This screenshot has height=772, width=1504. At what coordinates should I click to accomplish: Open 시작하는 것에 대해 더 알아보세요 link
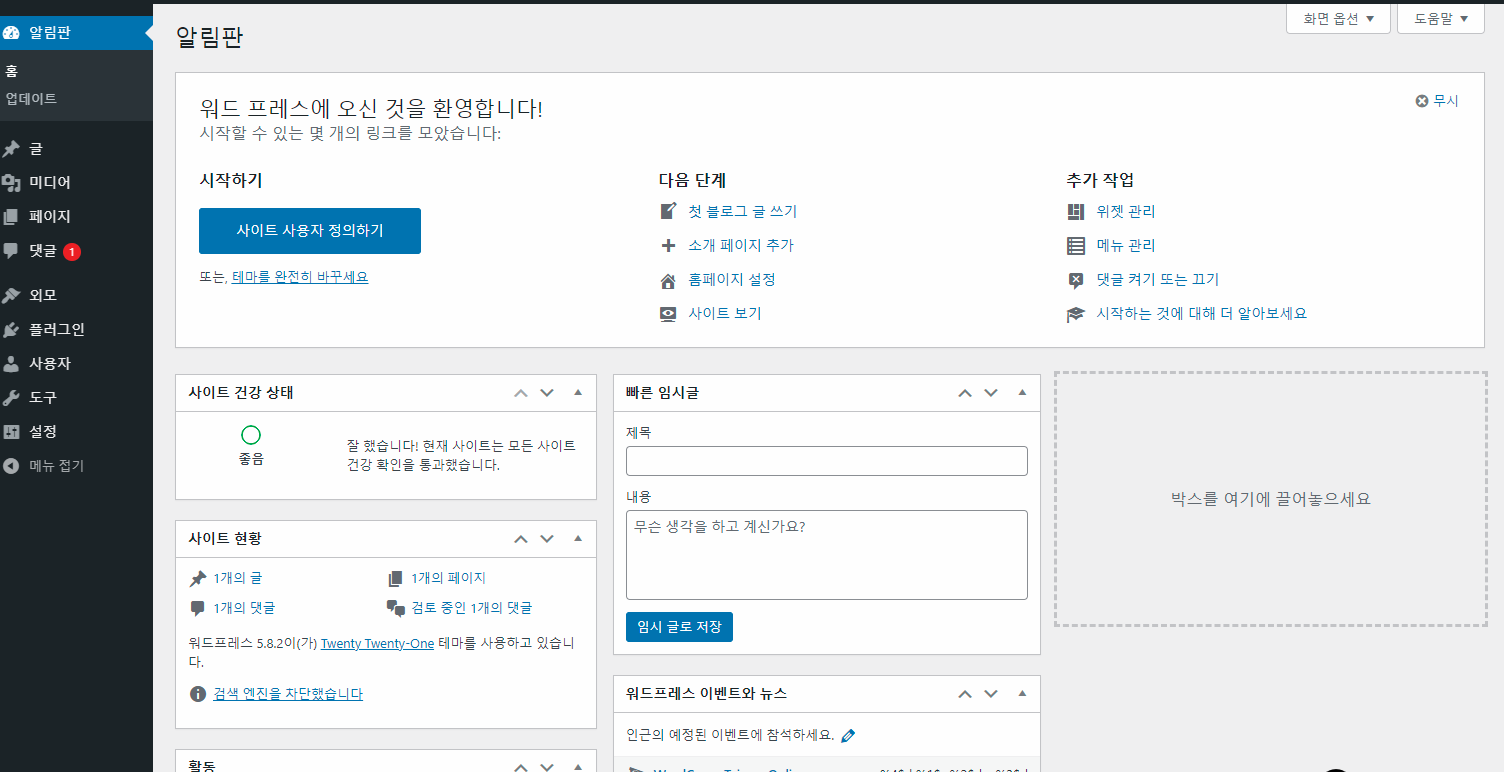point(1202,314)
